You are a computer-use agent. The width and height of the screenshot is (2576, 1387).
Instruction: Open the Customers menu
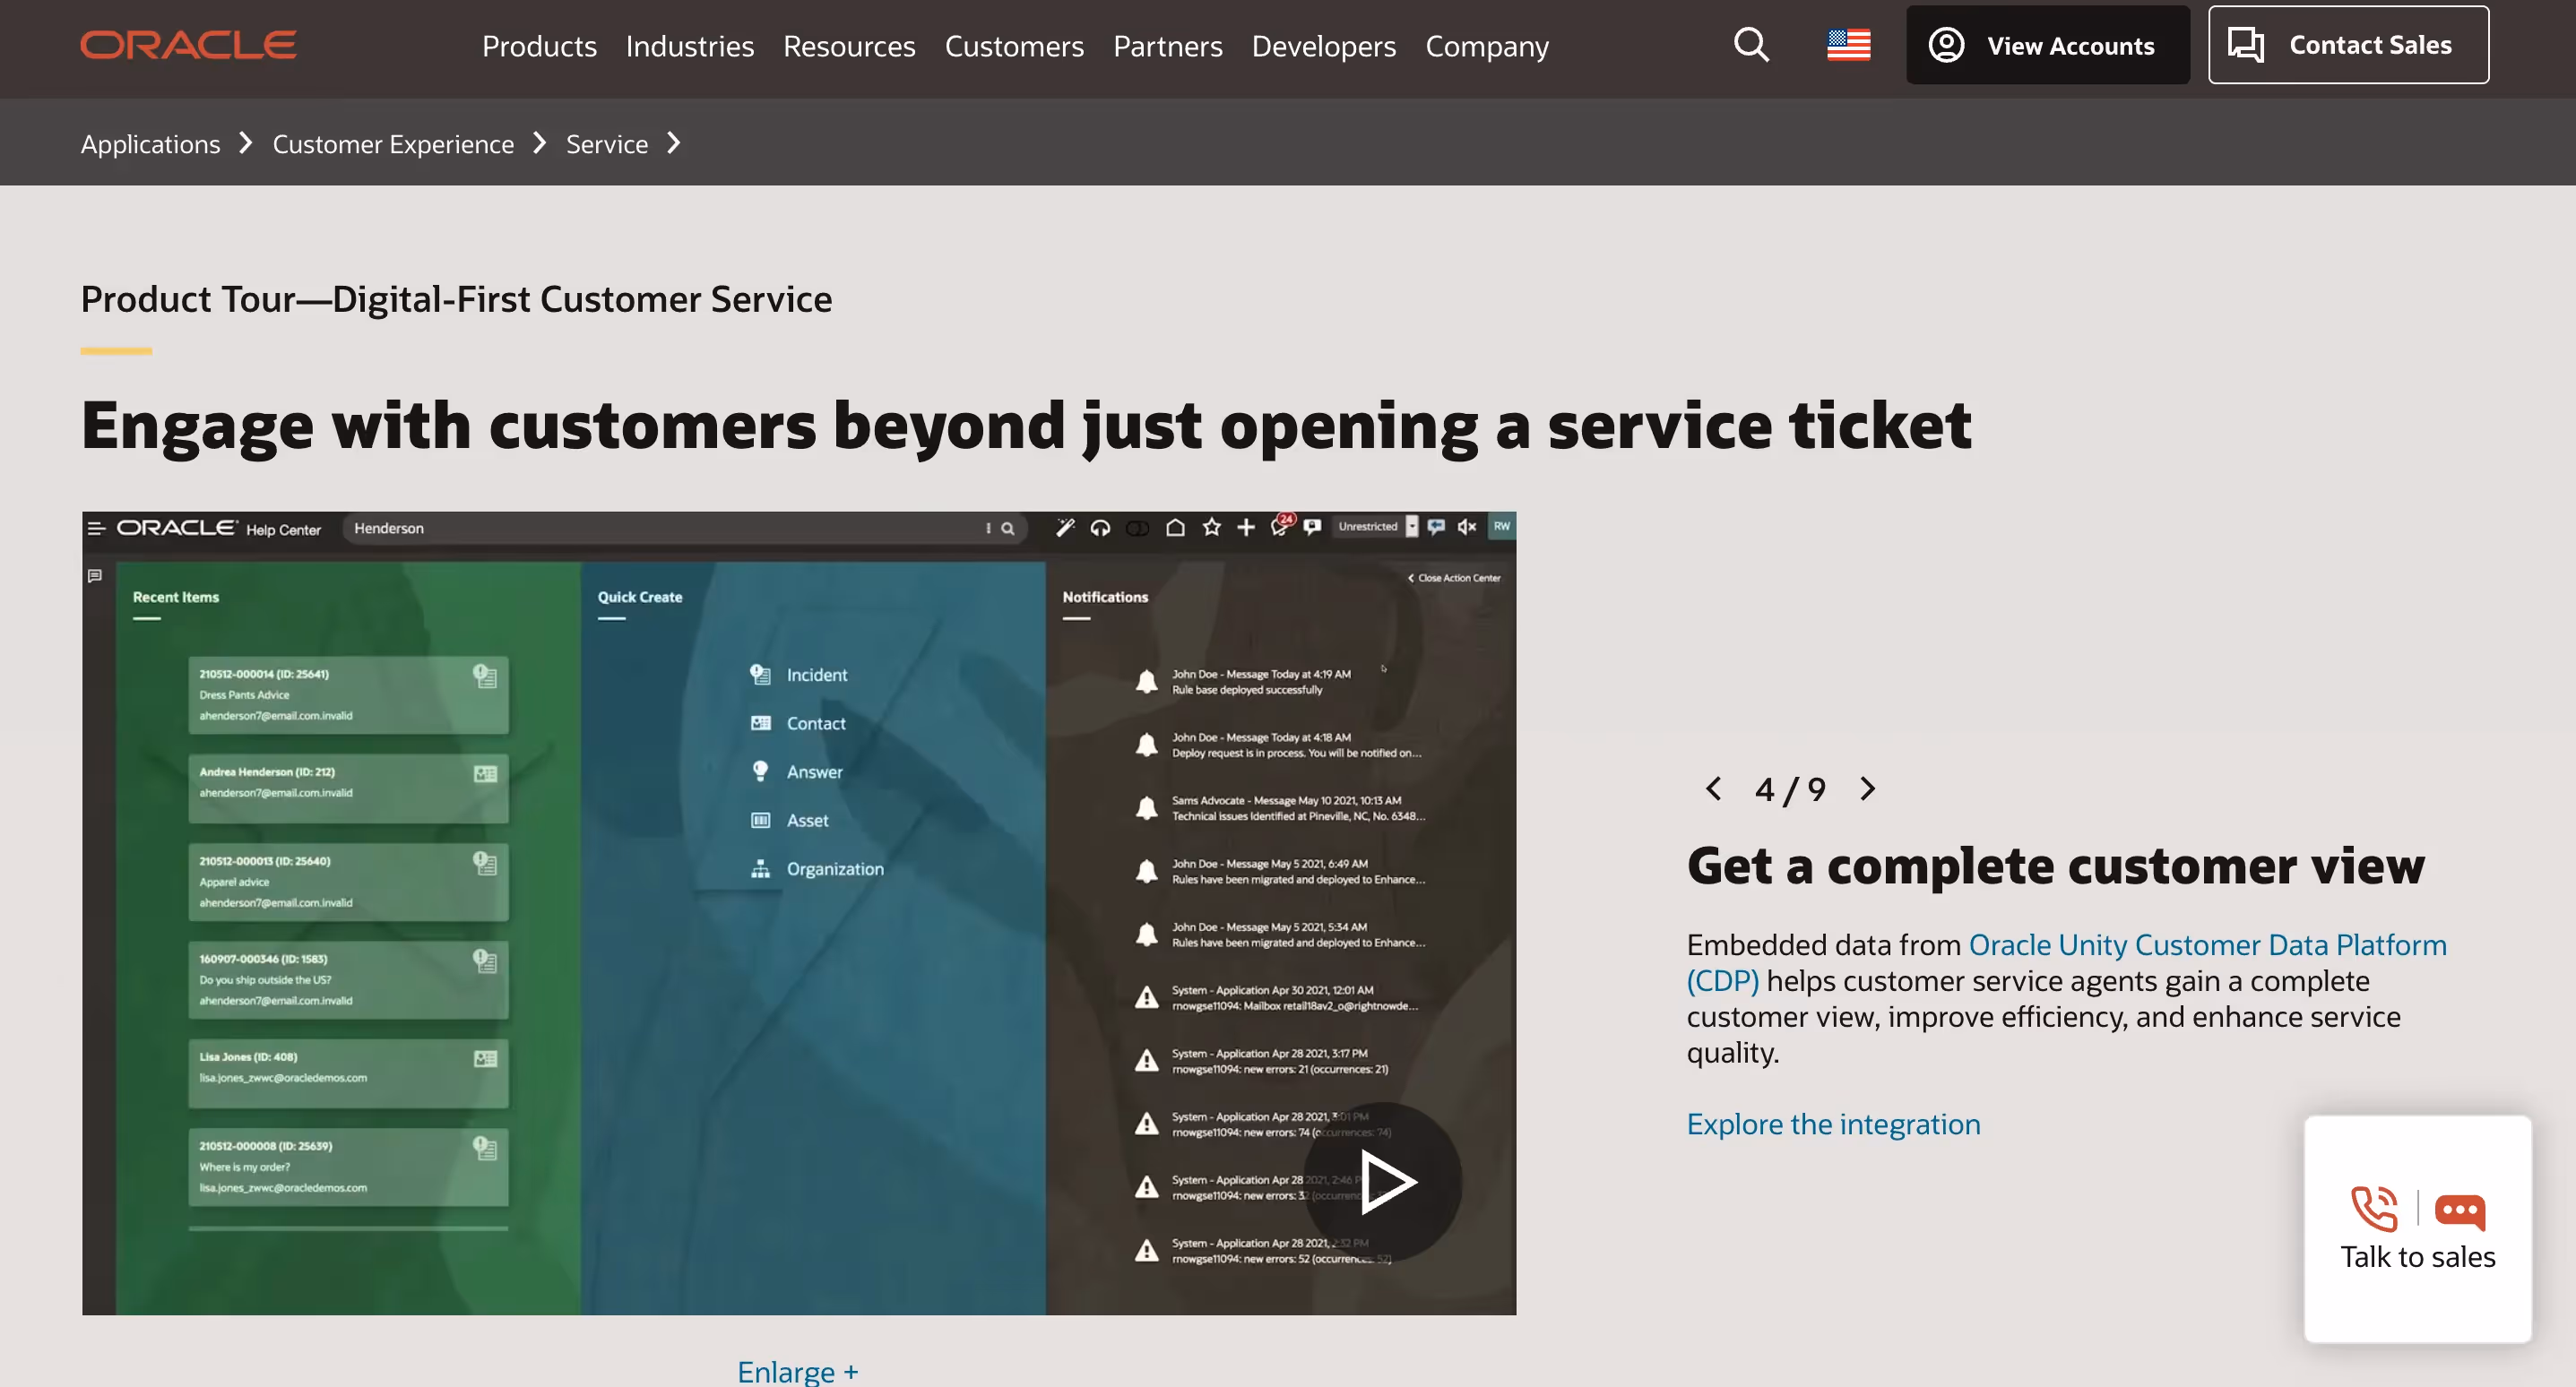[1014, 46]
